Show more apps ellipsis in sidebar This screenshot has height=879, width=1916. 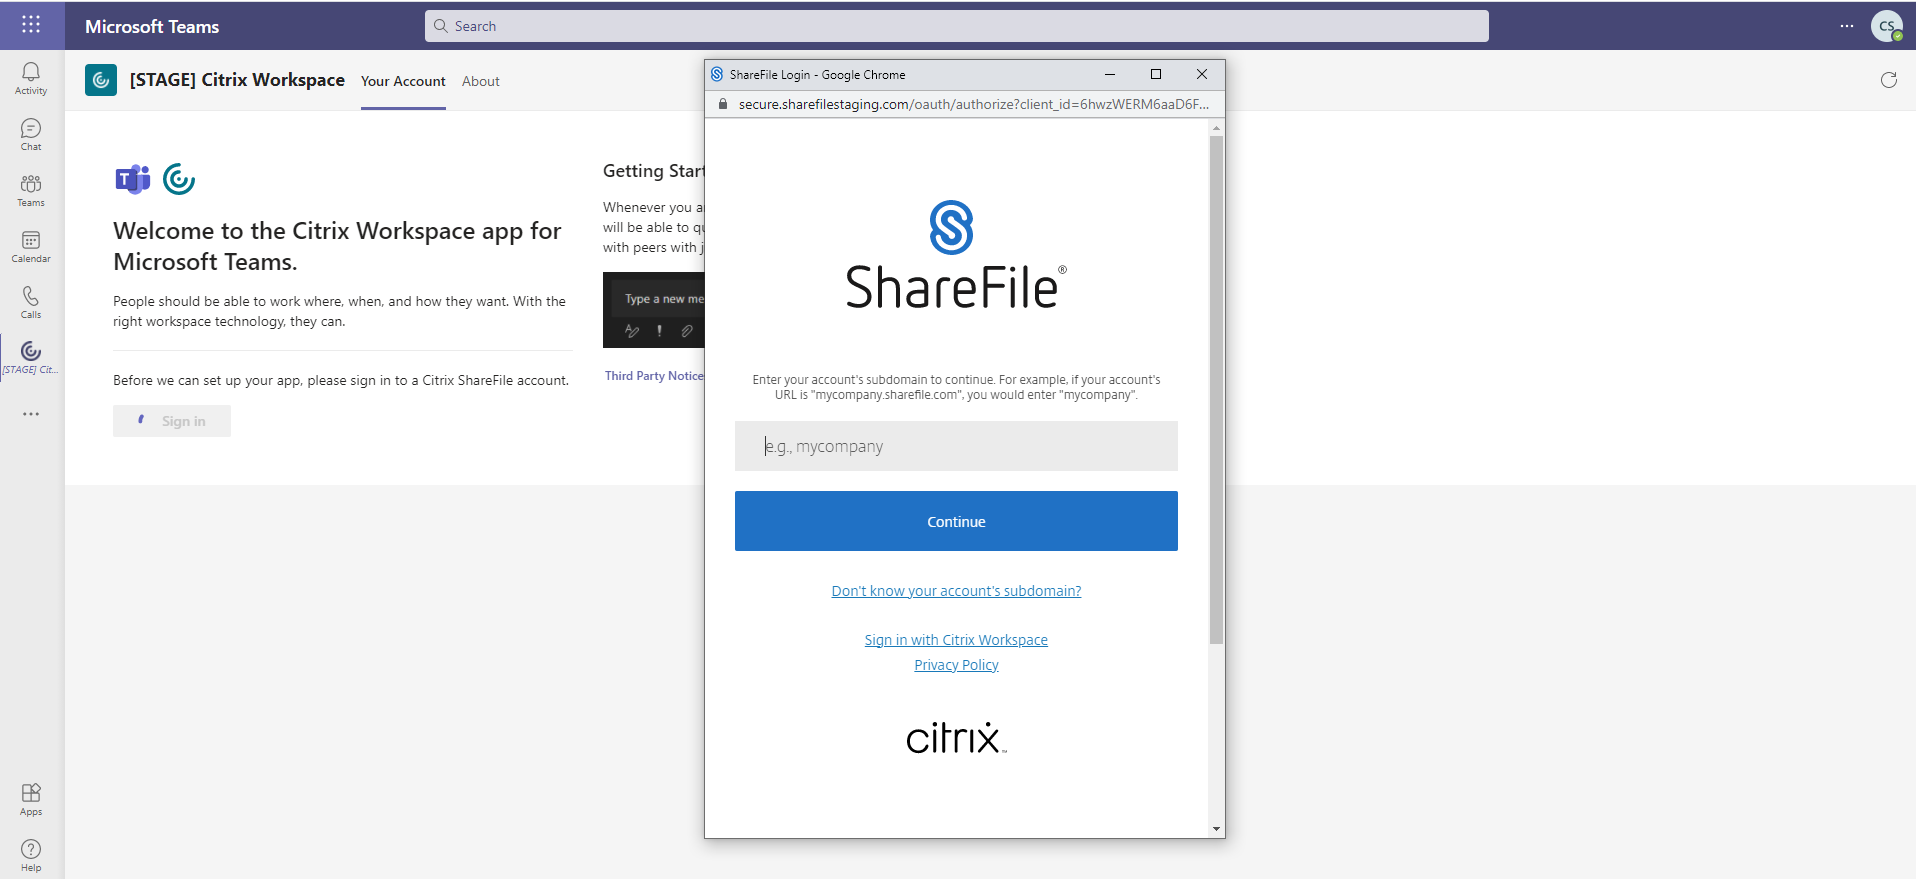click(31, 413)
